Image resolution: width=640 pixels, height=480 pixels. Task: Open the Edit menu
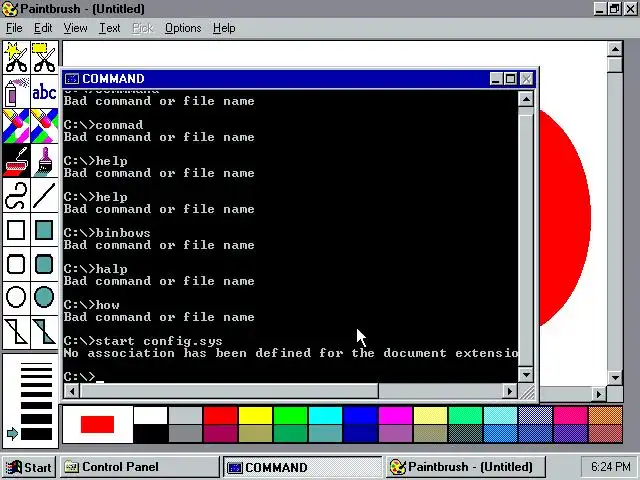click(43, 28)
